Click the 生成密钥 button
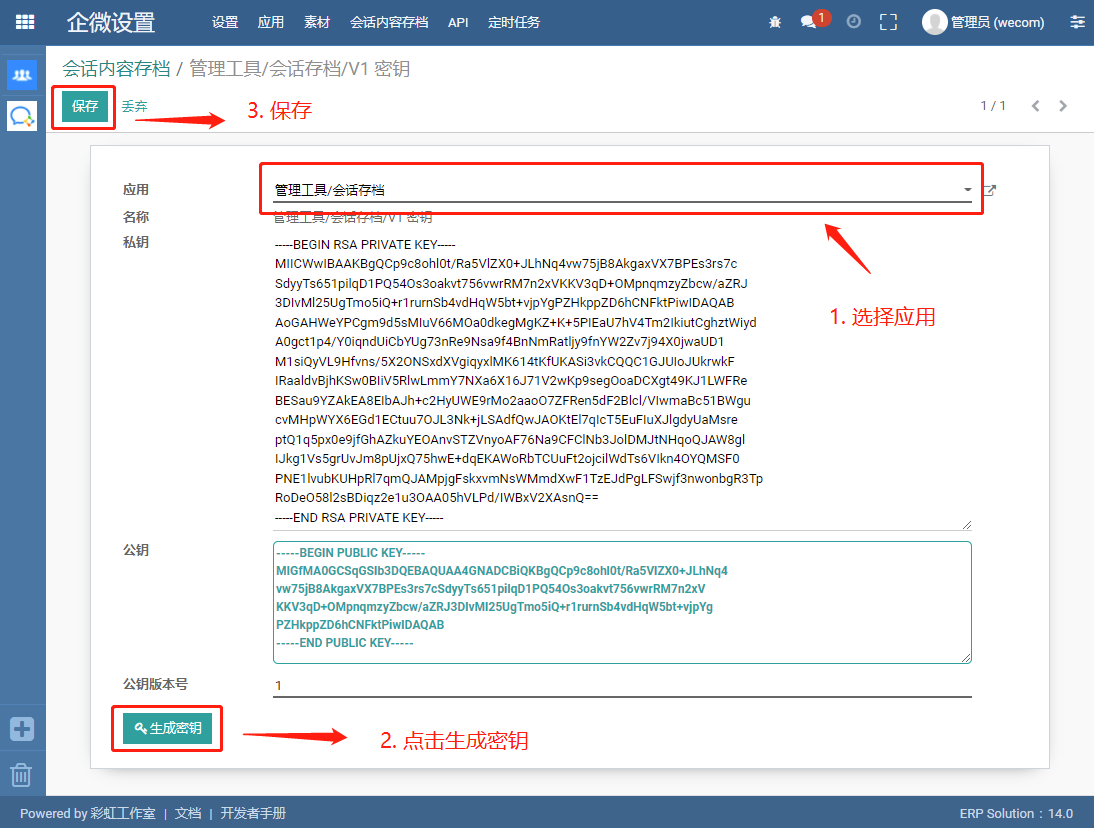The height and width of the screenshot is (828, 1094). [167, 728]
